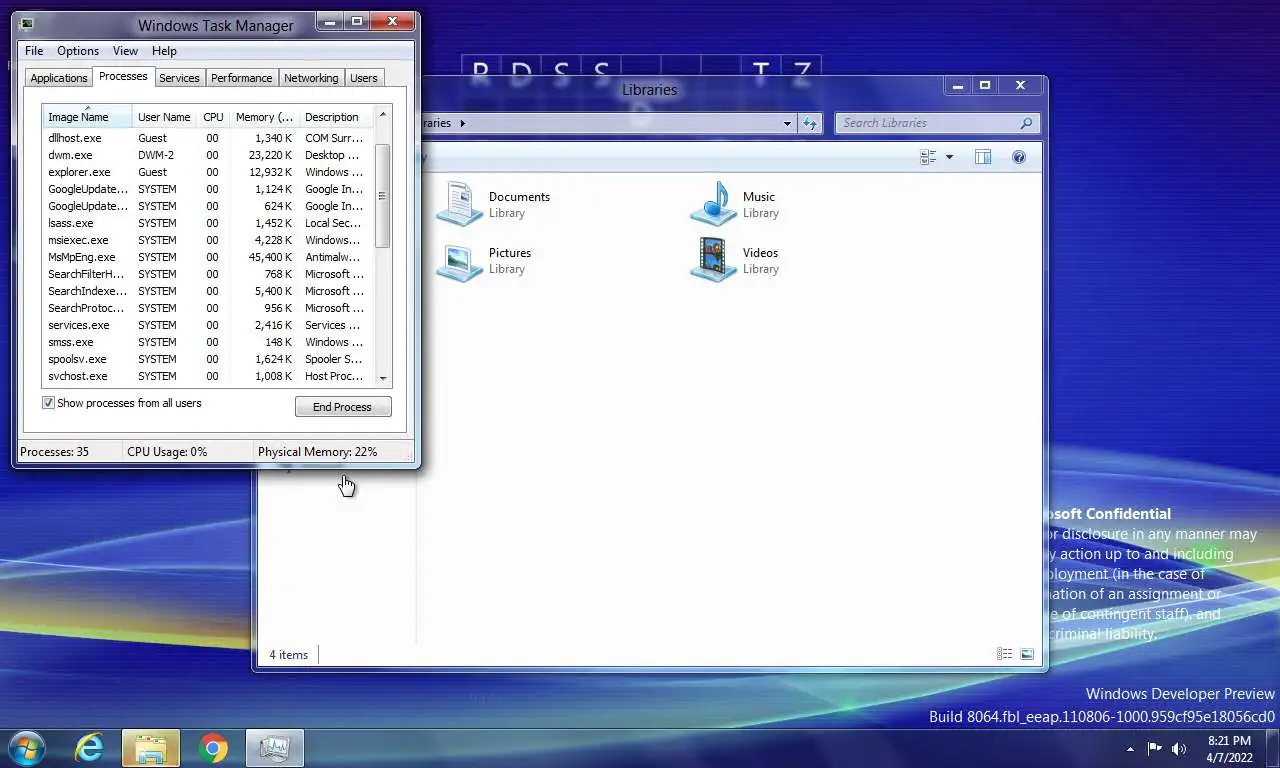Select the spoolsv.exe process row

(x=208, y=359)
